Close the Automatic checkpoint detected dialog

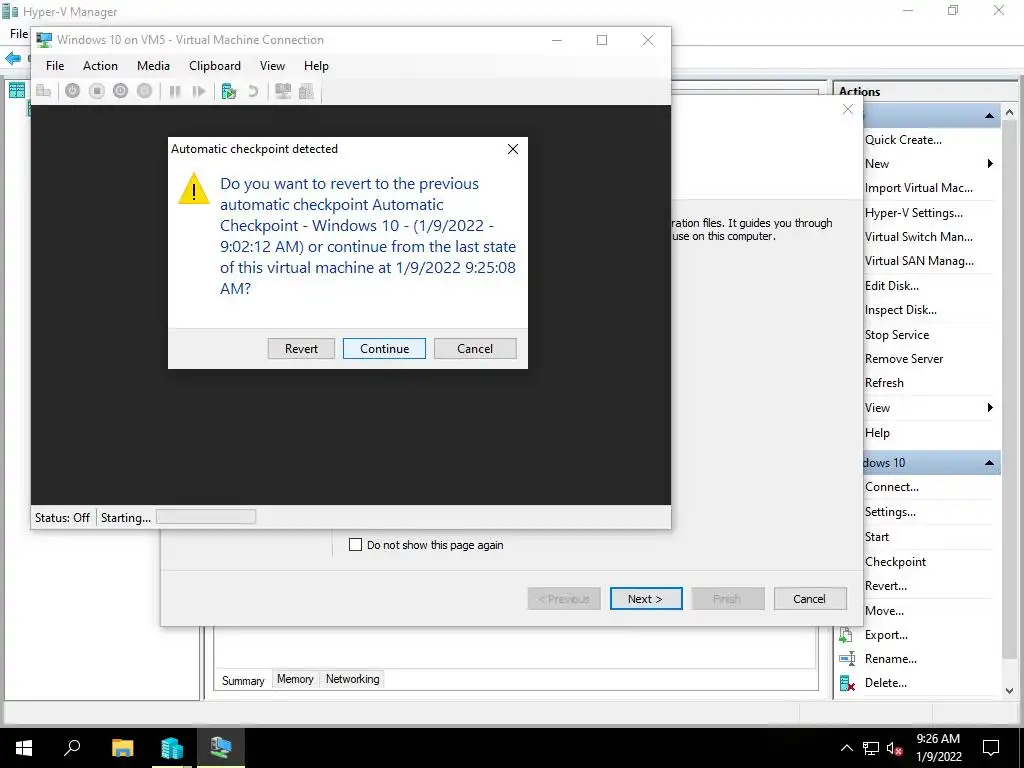pyautogui.click(x=513, y=149)
